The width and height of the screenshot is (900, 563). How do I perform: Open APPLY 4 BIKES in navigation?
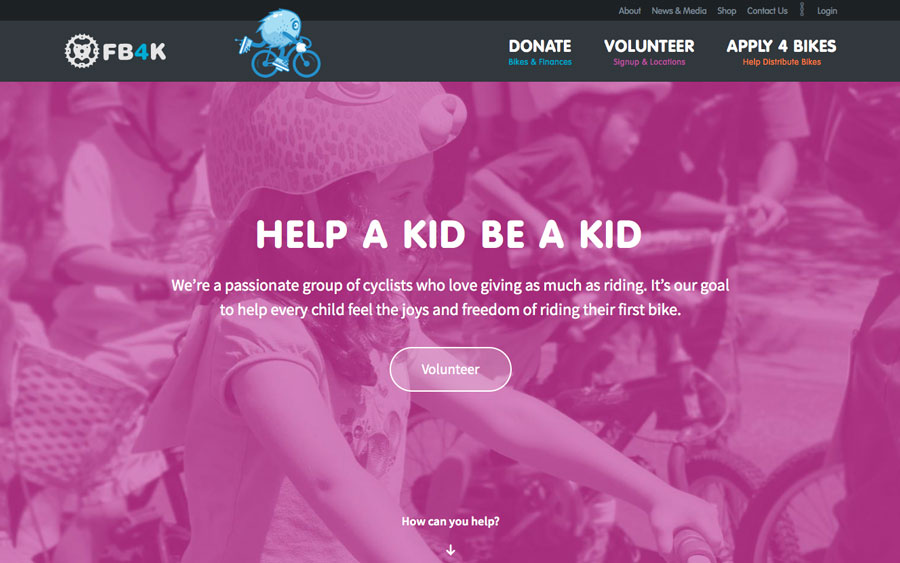click(x=781, y=46)
